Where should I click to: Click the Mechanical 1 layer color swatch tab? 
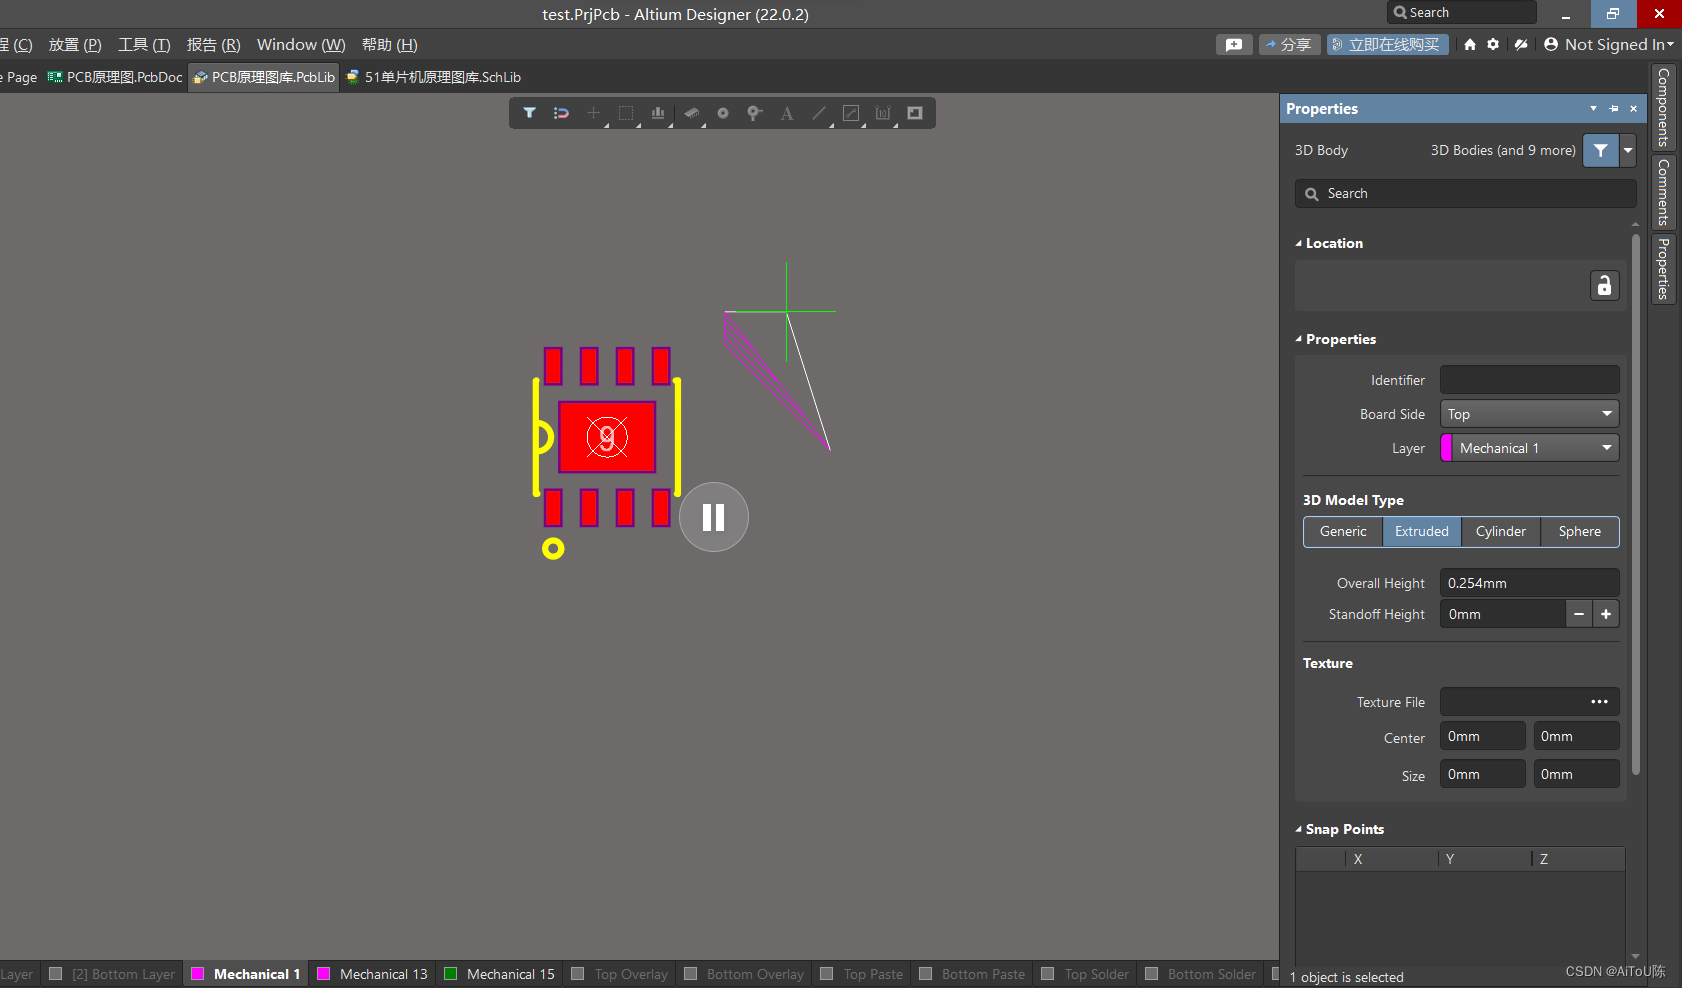(198, 974)
